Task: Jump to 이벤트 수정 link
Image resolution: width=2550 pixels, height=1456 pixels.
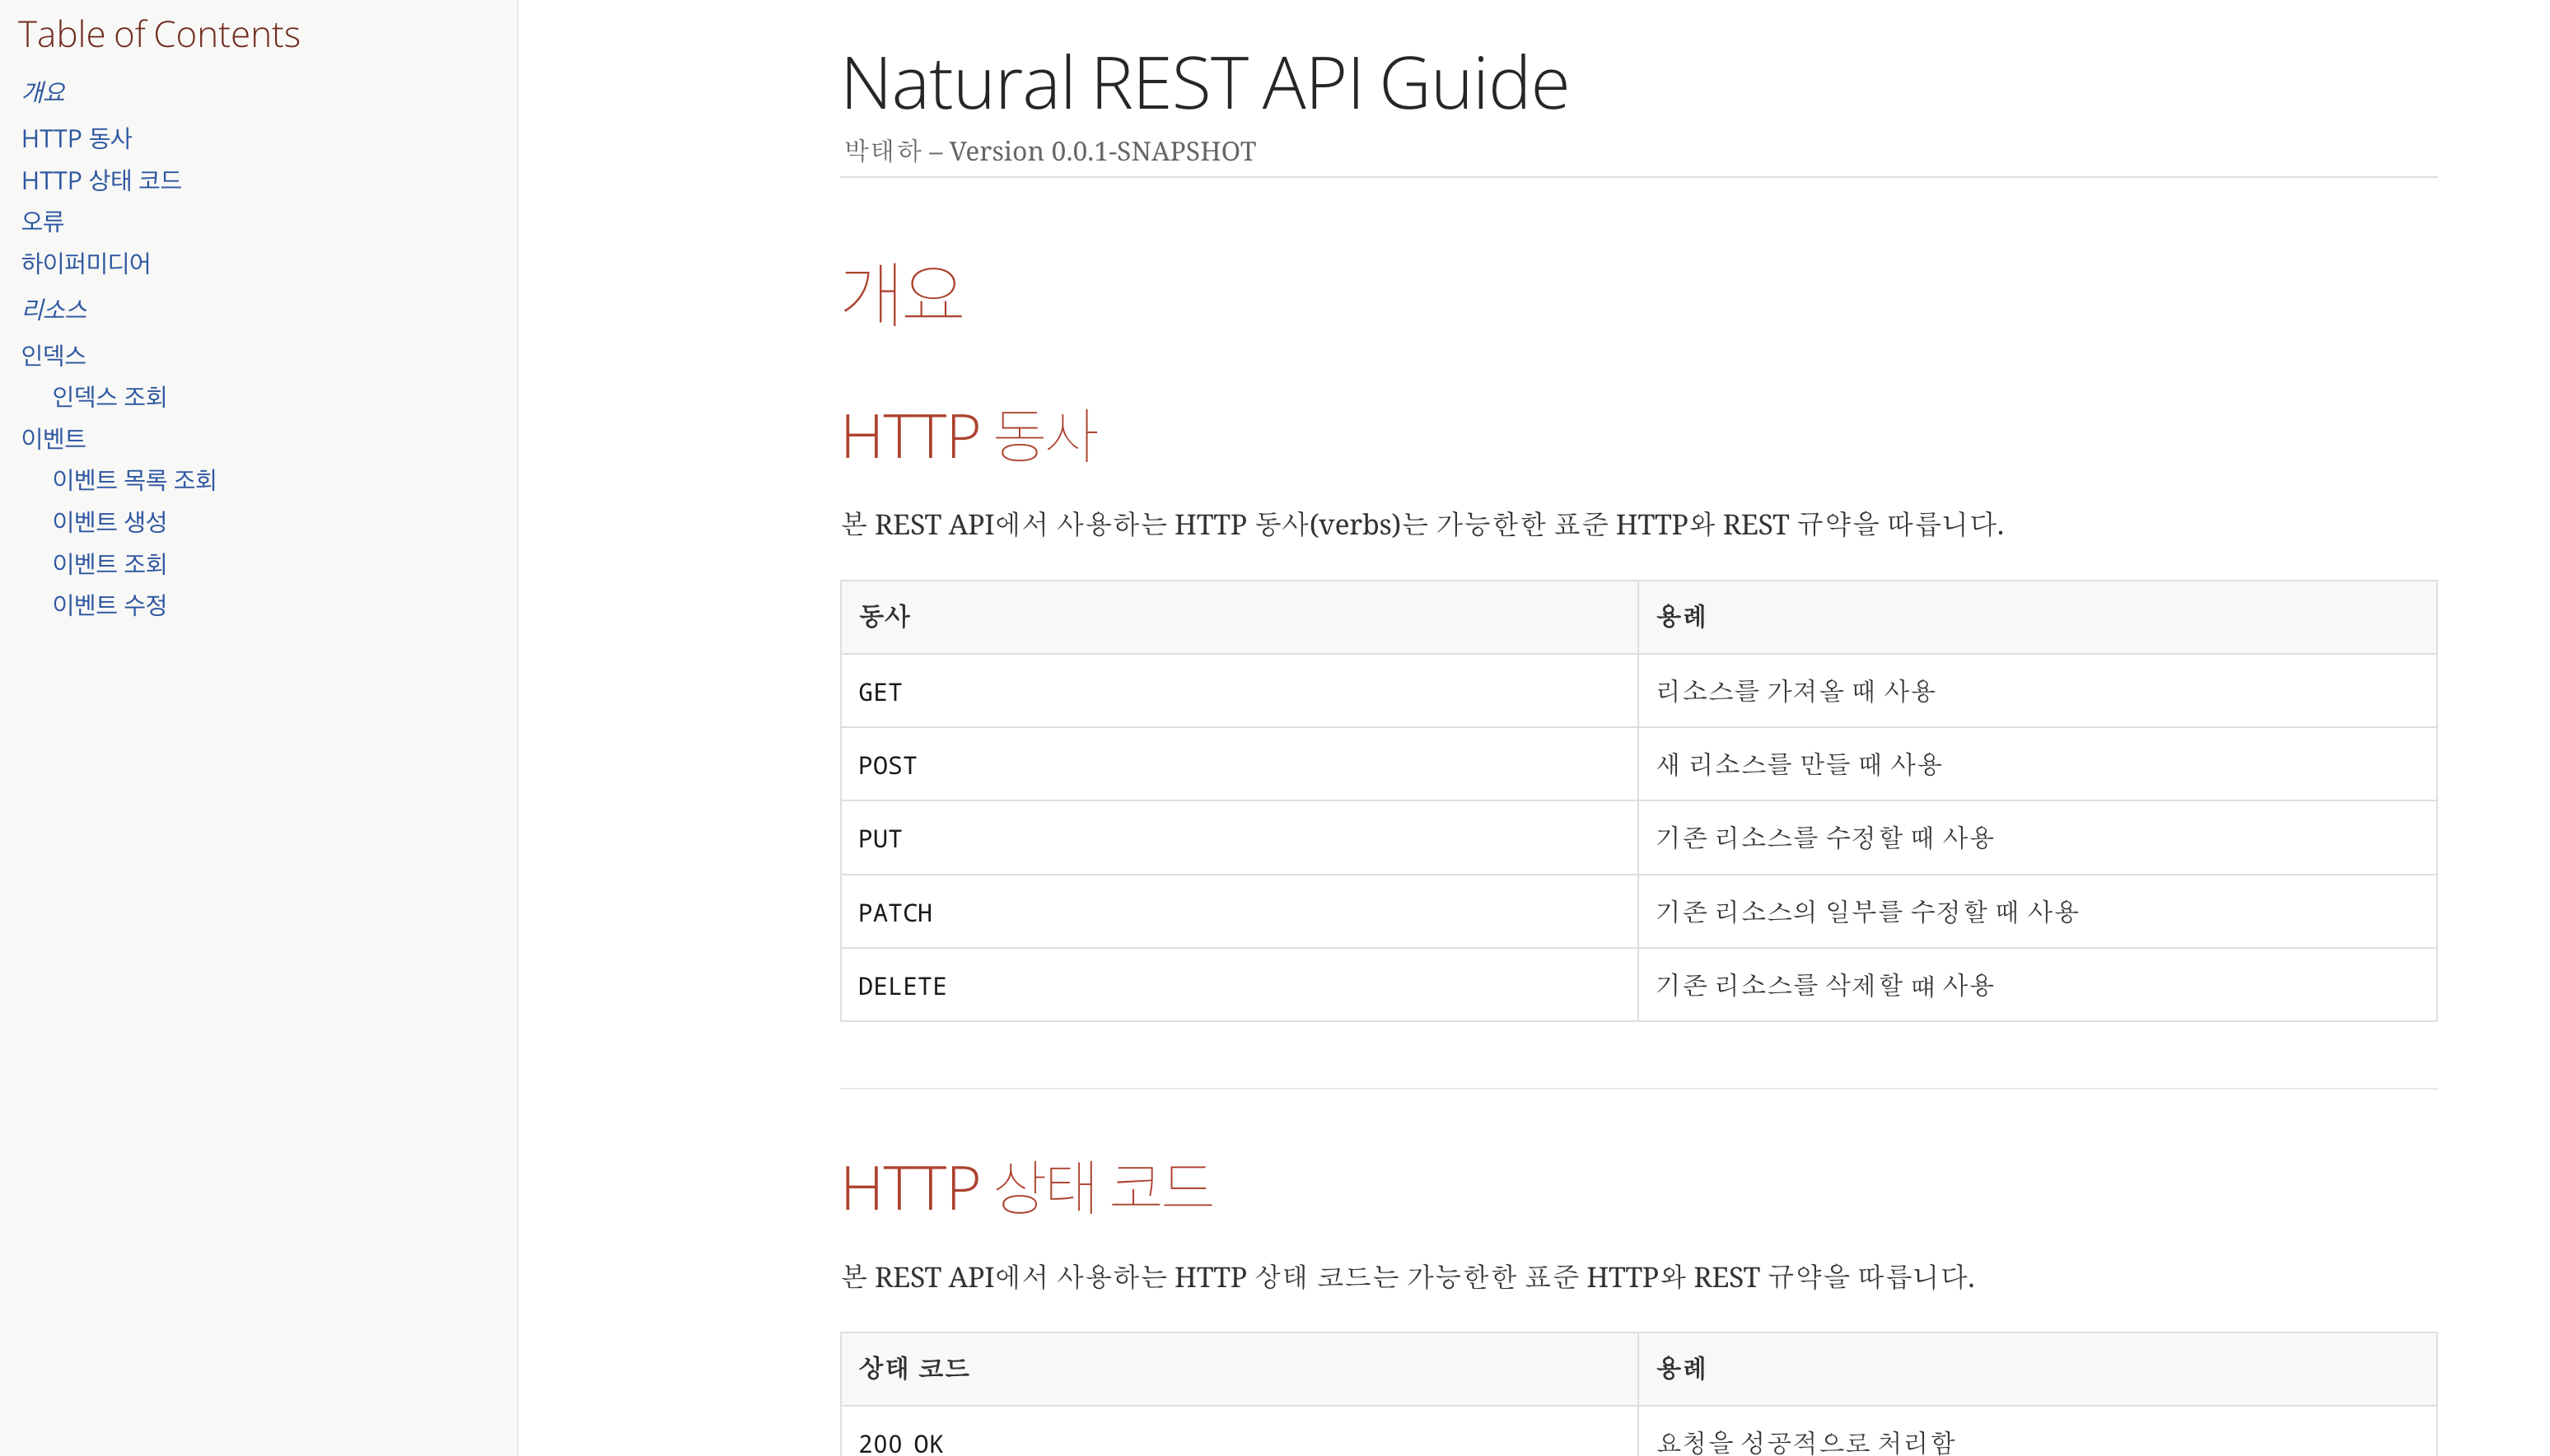Action: tap(109, 605)
